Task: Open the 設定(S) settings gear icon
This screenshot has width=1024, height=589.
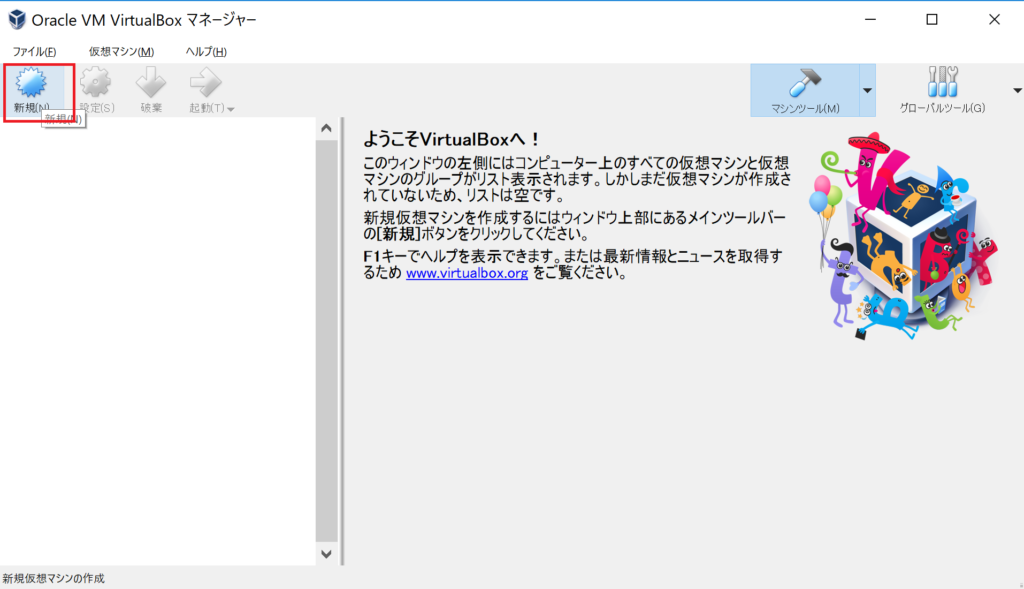Action: pyautogui.click(x=96, y=84)
